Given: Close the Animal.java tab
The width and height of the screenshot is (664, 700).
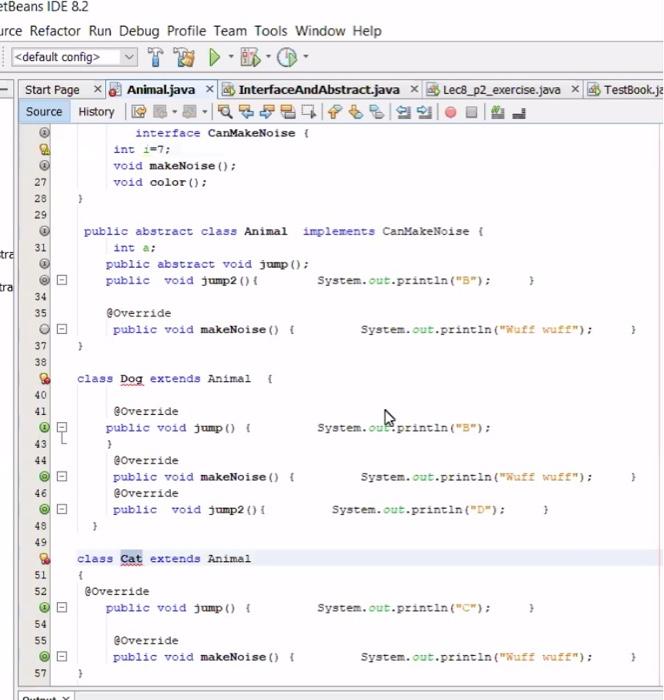Looking at the screenshot, I should tap(209, 89).
